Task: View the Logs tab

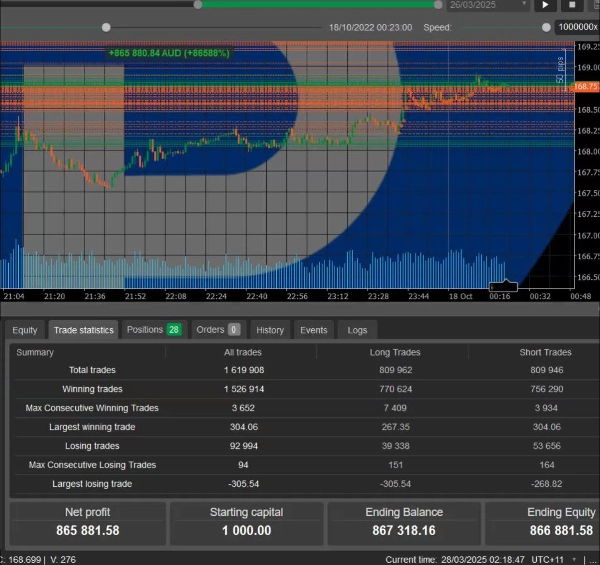Action: [x=357, y=330]
